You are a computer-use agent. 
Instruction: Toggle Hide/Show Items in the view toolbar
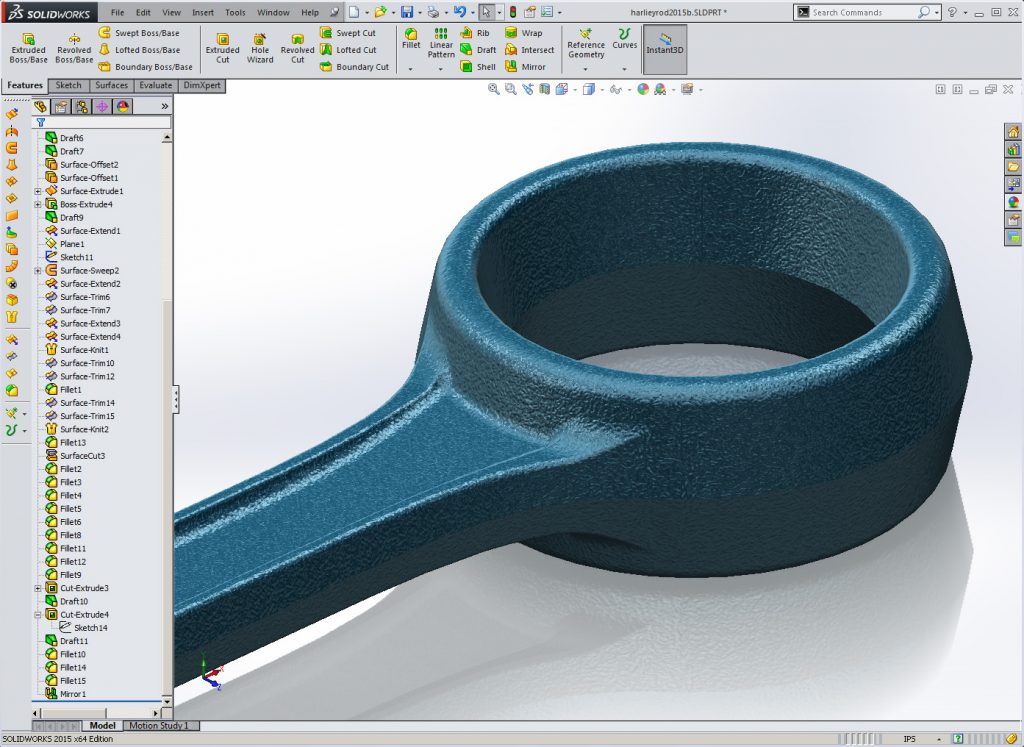click(x=616, y=90)
